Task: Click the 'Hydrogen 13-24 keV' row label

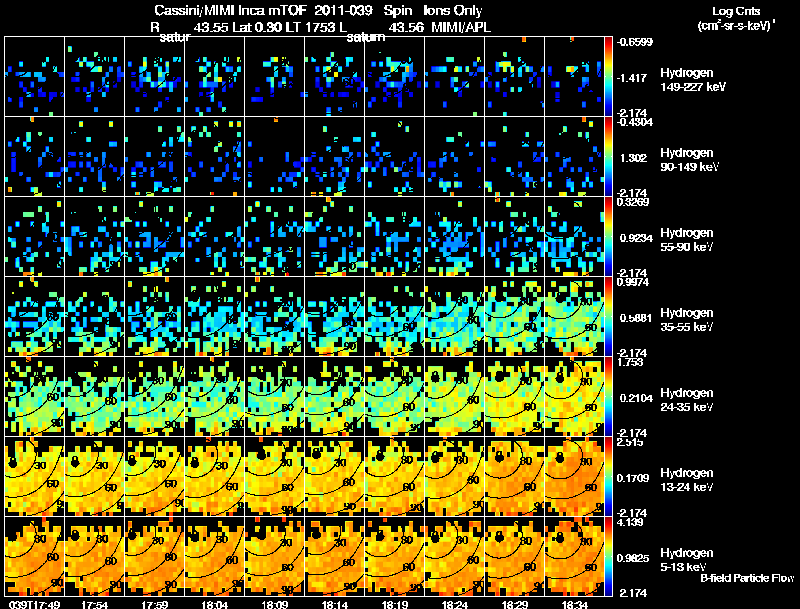Action: (x=687, y=480)
